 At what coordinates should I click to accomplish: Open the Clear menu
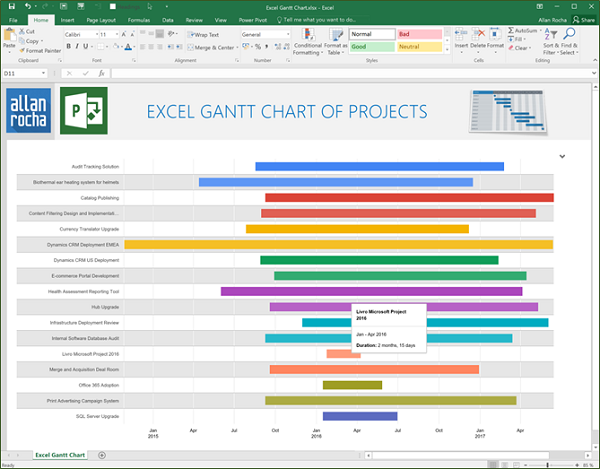tap(520, 48)
